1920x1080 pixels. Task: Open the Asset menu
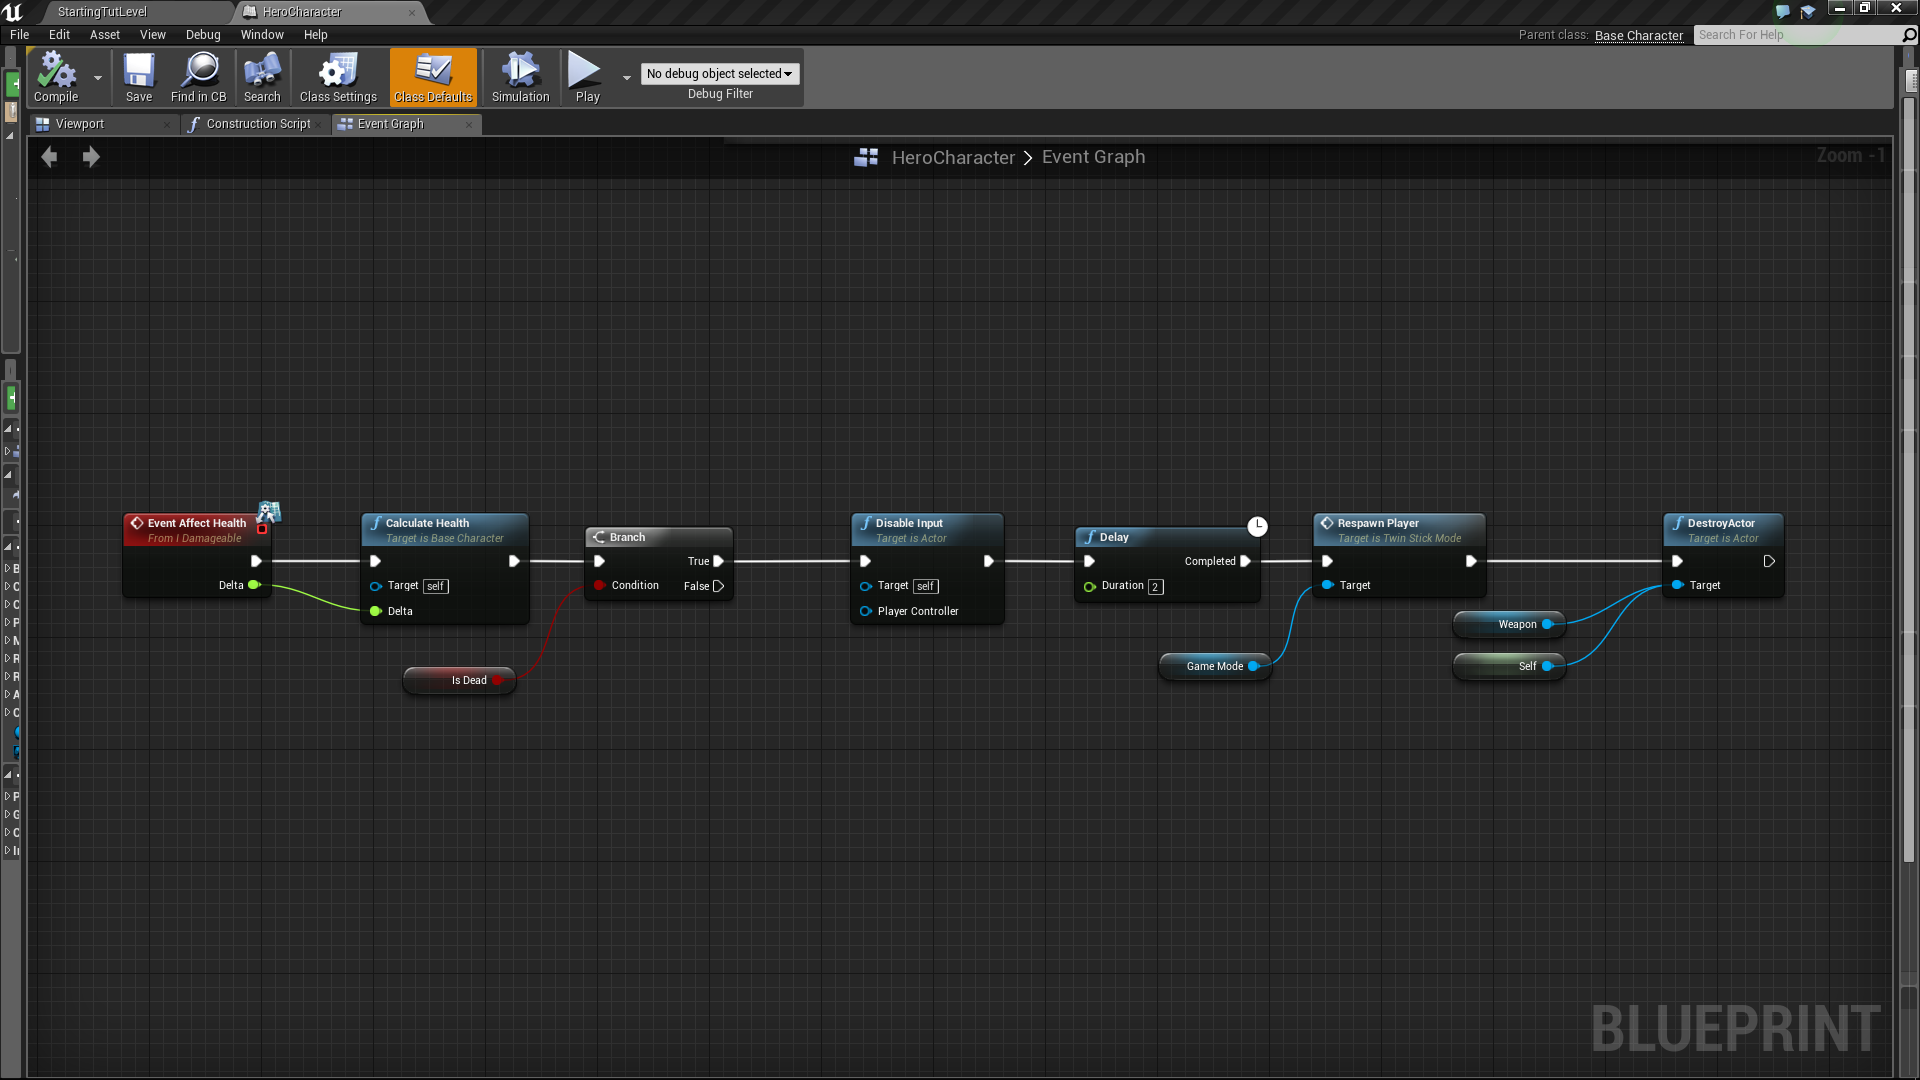point(104,35)
